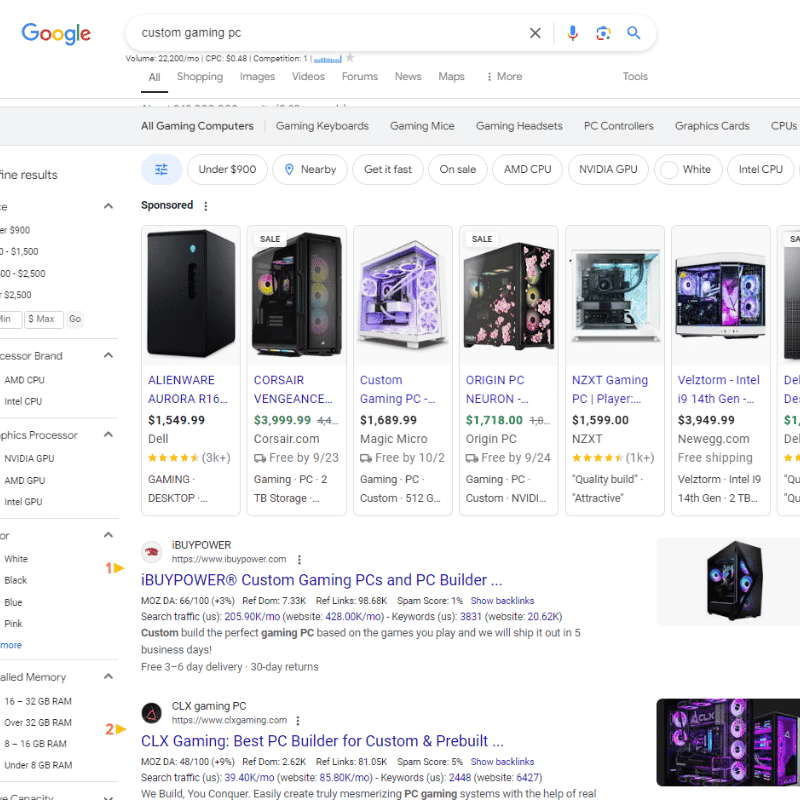Collapse the price filter section
This screenshot has height=800, width=800.
pos(108,206)
